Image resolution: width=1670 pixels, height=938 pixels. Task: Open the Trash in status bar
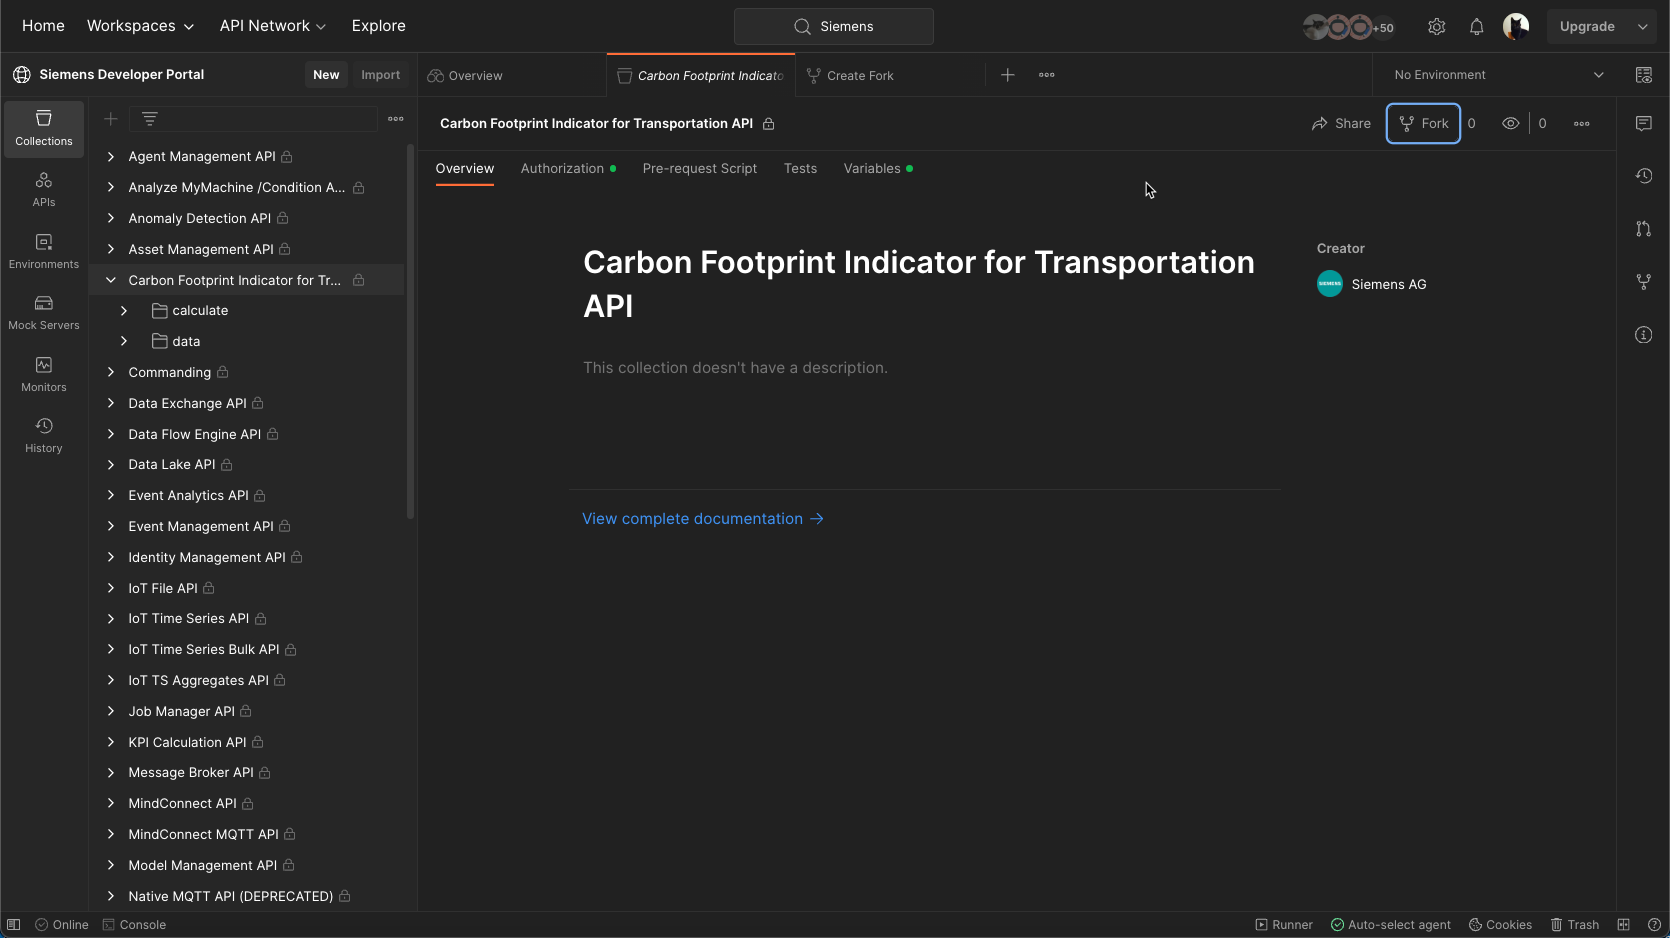[1575, 925]
